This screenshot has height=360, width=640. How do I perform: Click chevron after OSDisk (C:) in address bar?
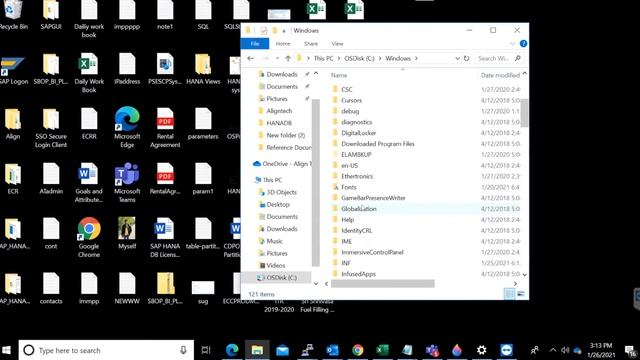(x=380, y=58)
